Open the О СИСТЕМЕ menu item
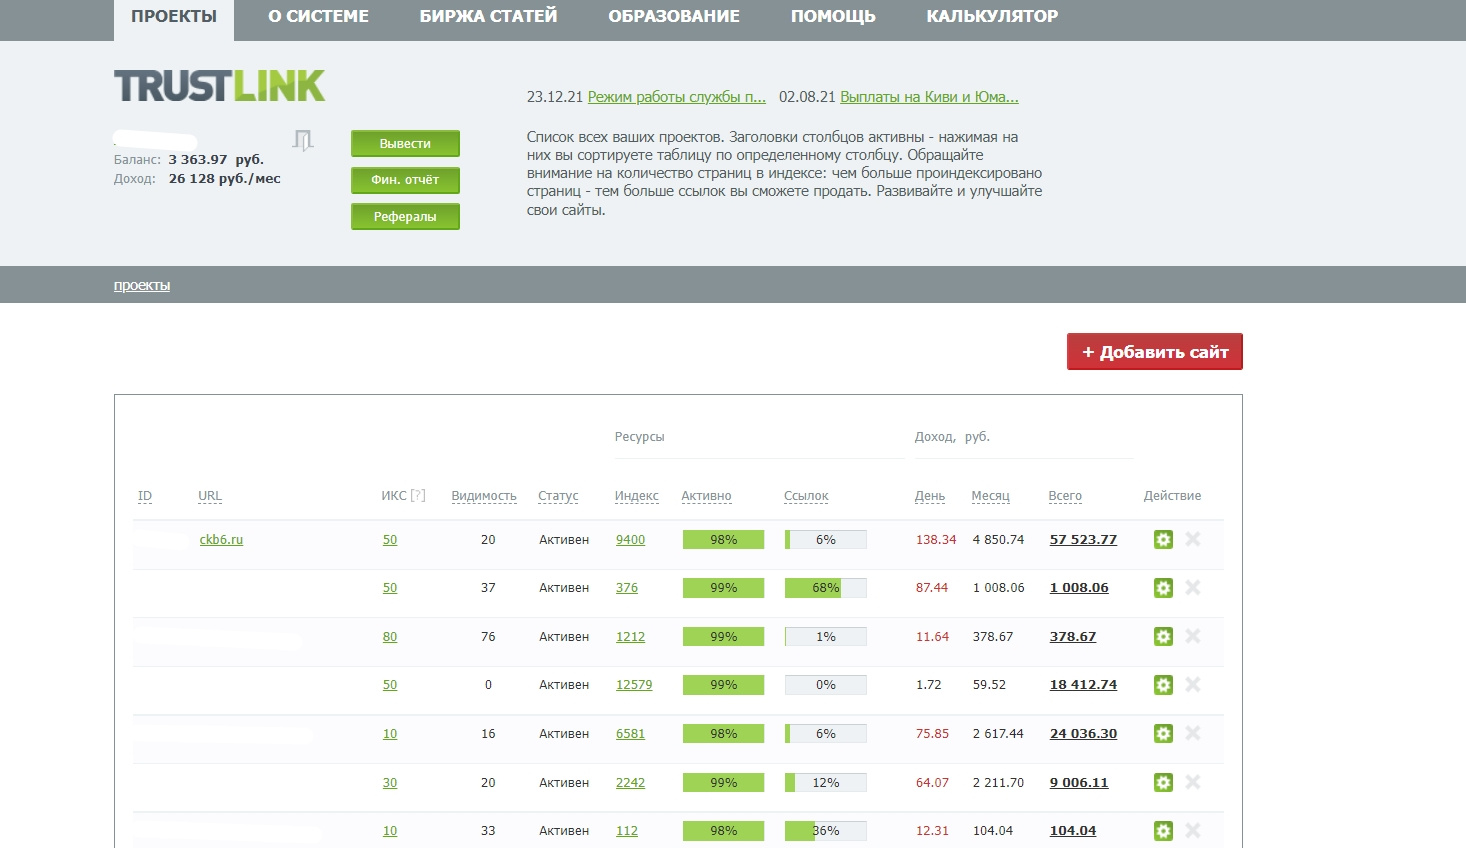 point(319,17)
